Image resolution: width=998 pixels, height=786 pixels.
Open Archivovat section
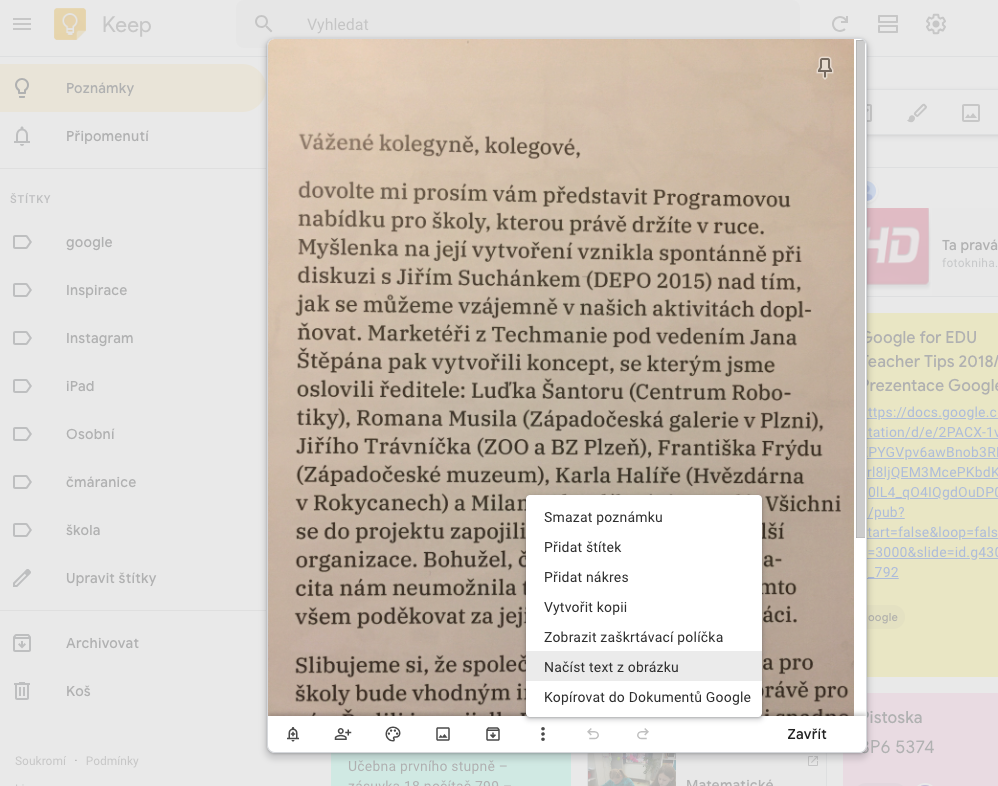(x=132, y=643)
